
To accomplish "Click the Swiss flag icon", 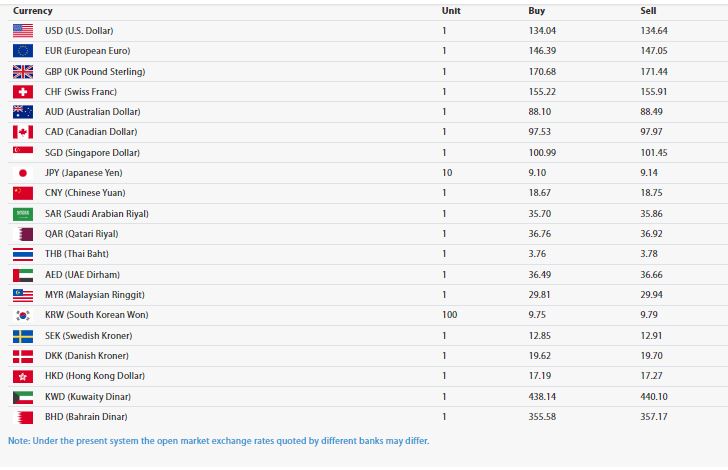I will pyautogui.click(x=23, y=91).
